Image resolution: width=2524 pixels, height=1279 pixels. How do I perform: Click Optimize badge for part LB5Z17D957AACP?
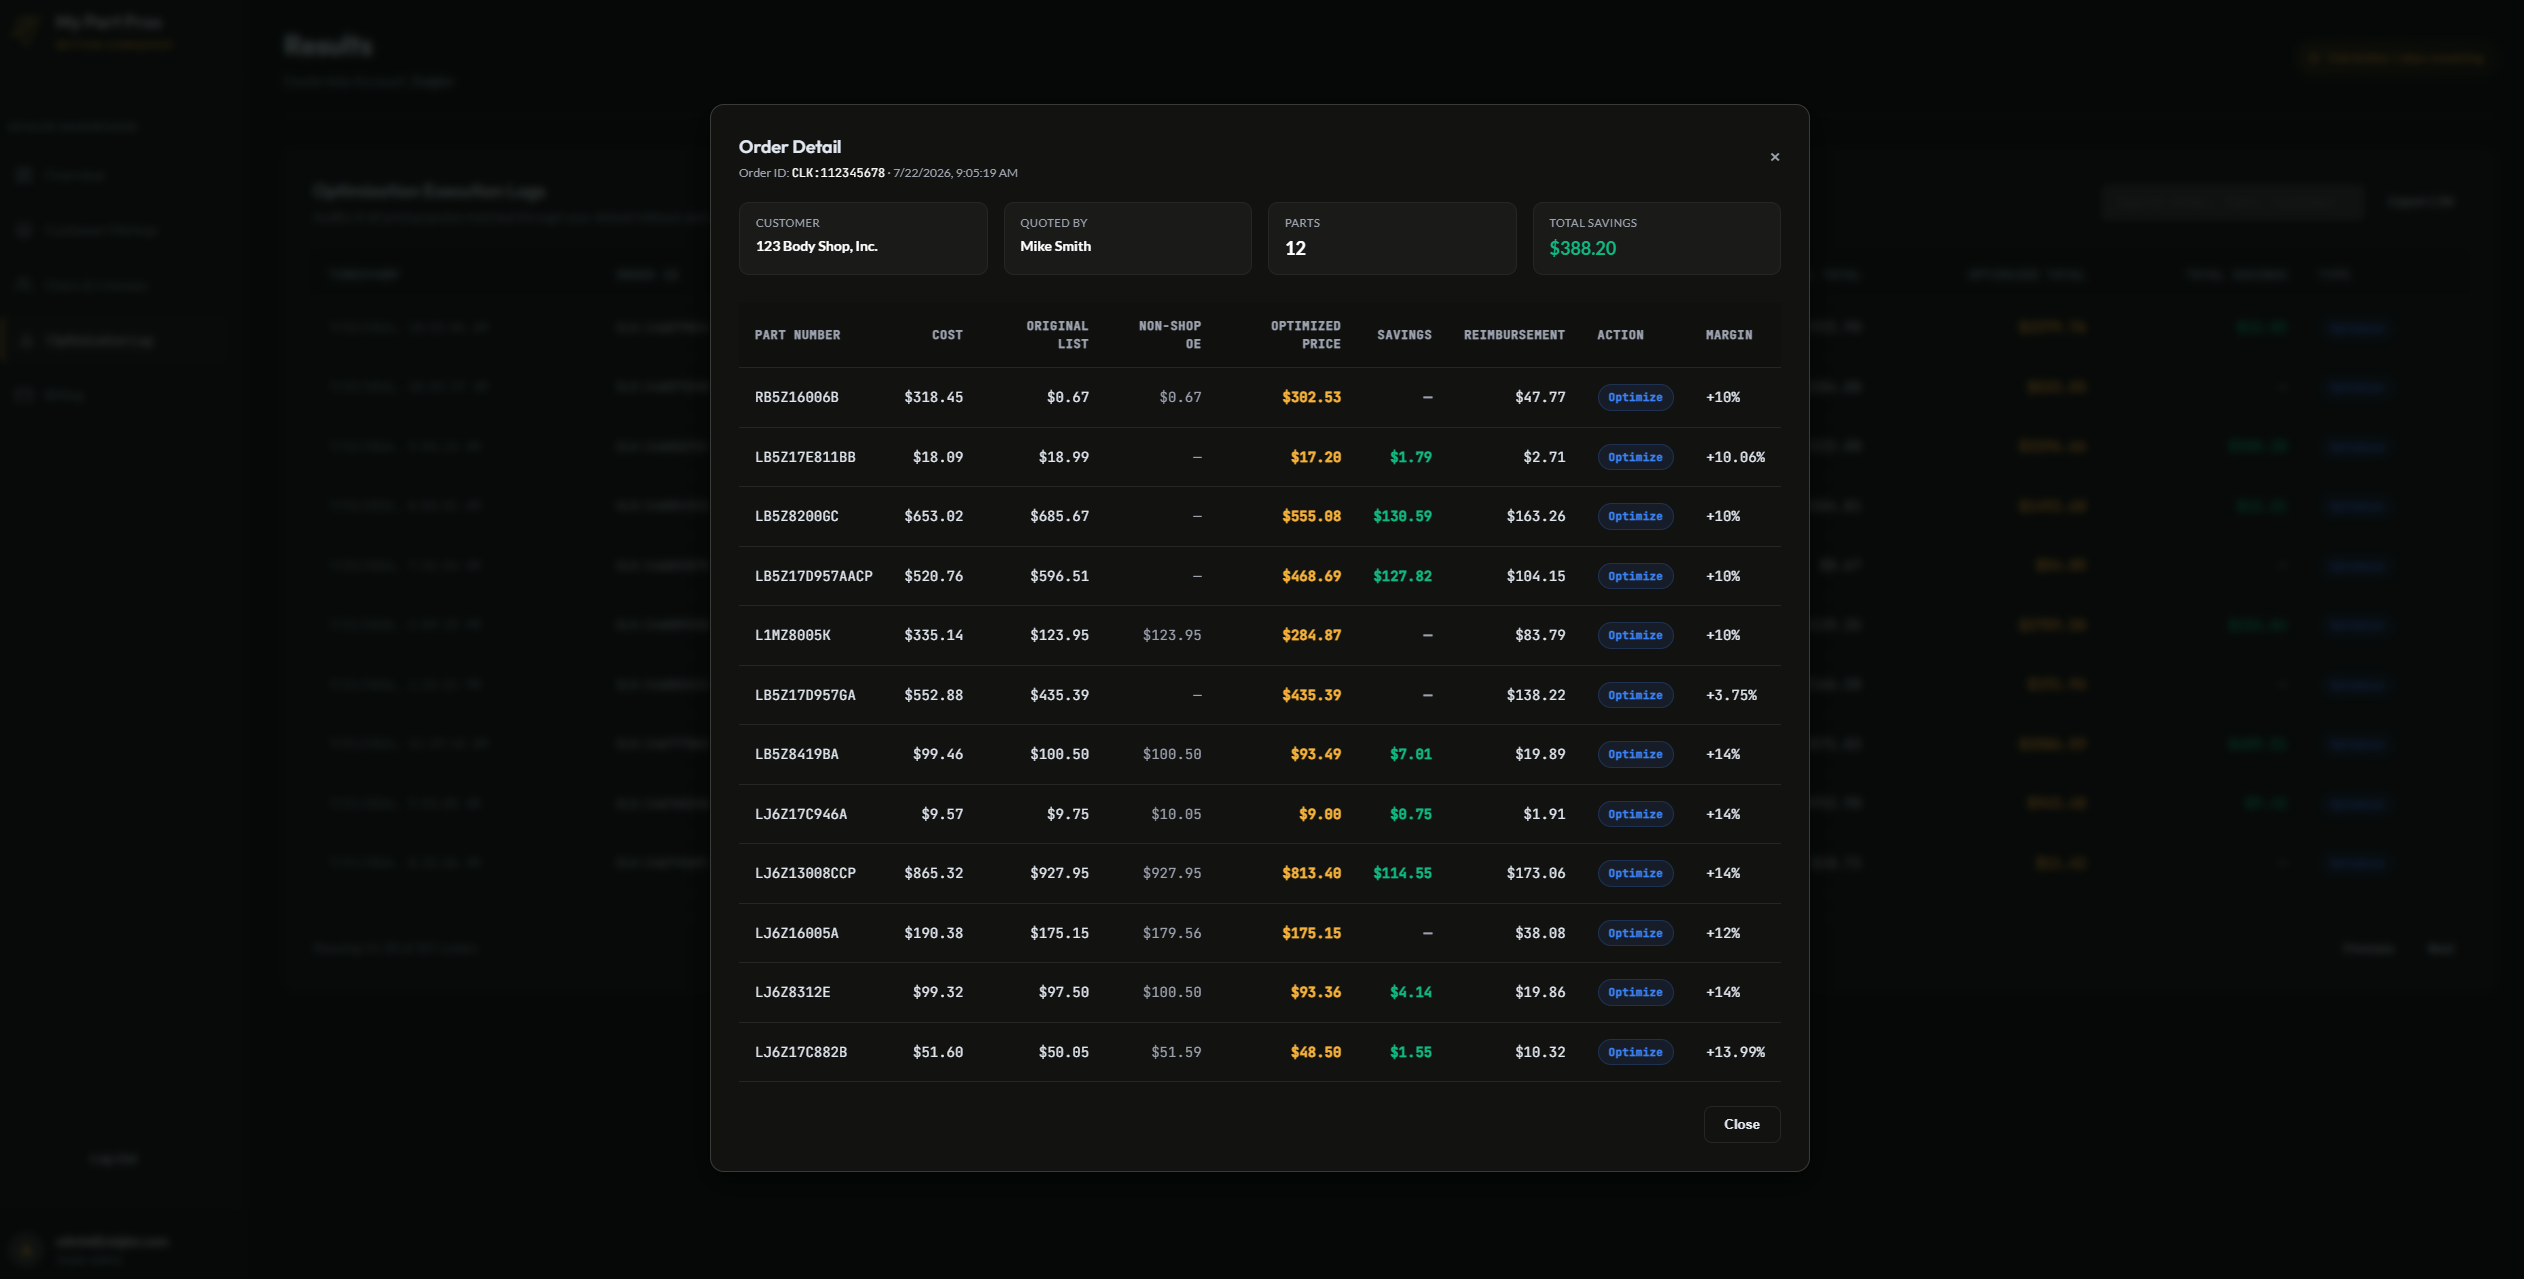click(1635, 576)
